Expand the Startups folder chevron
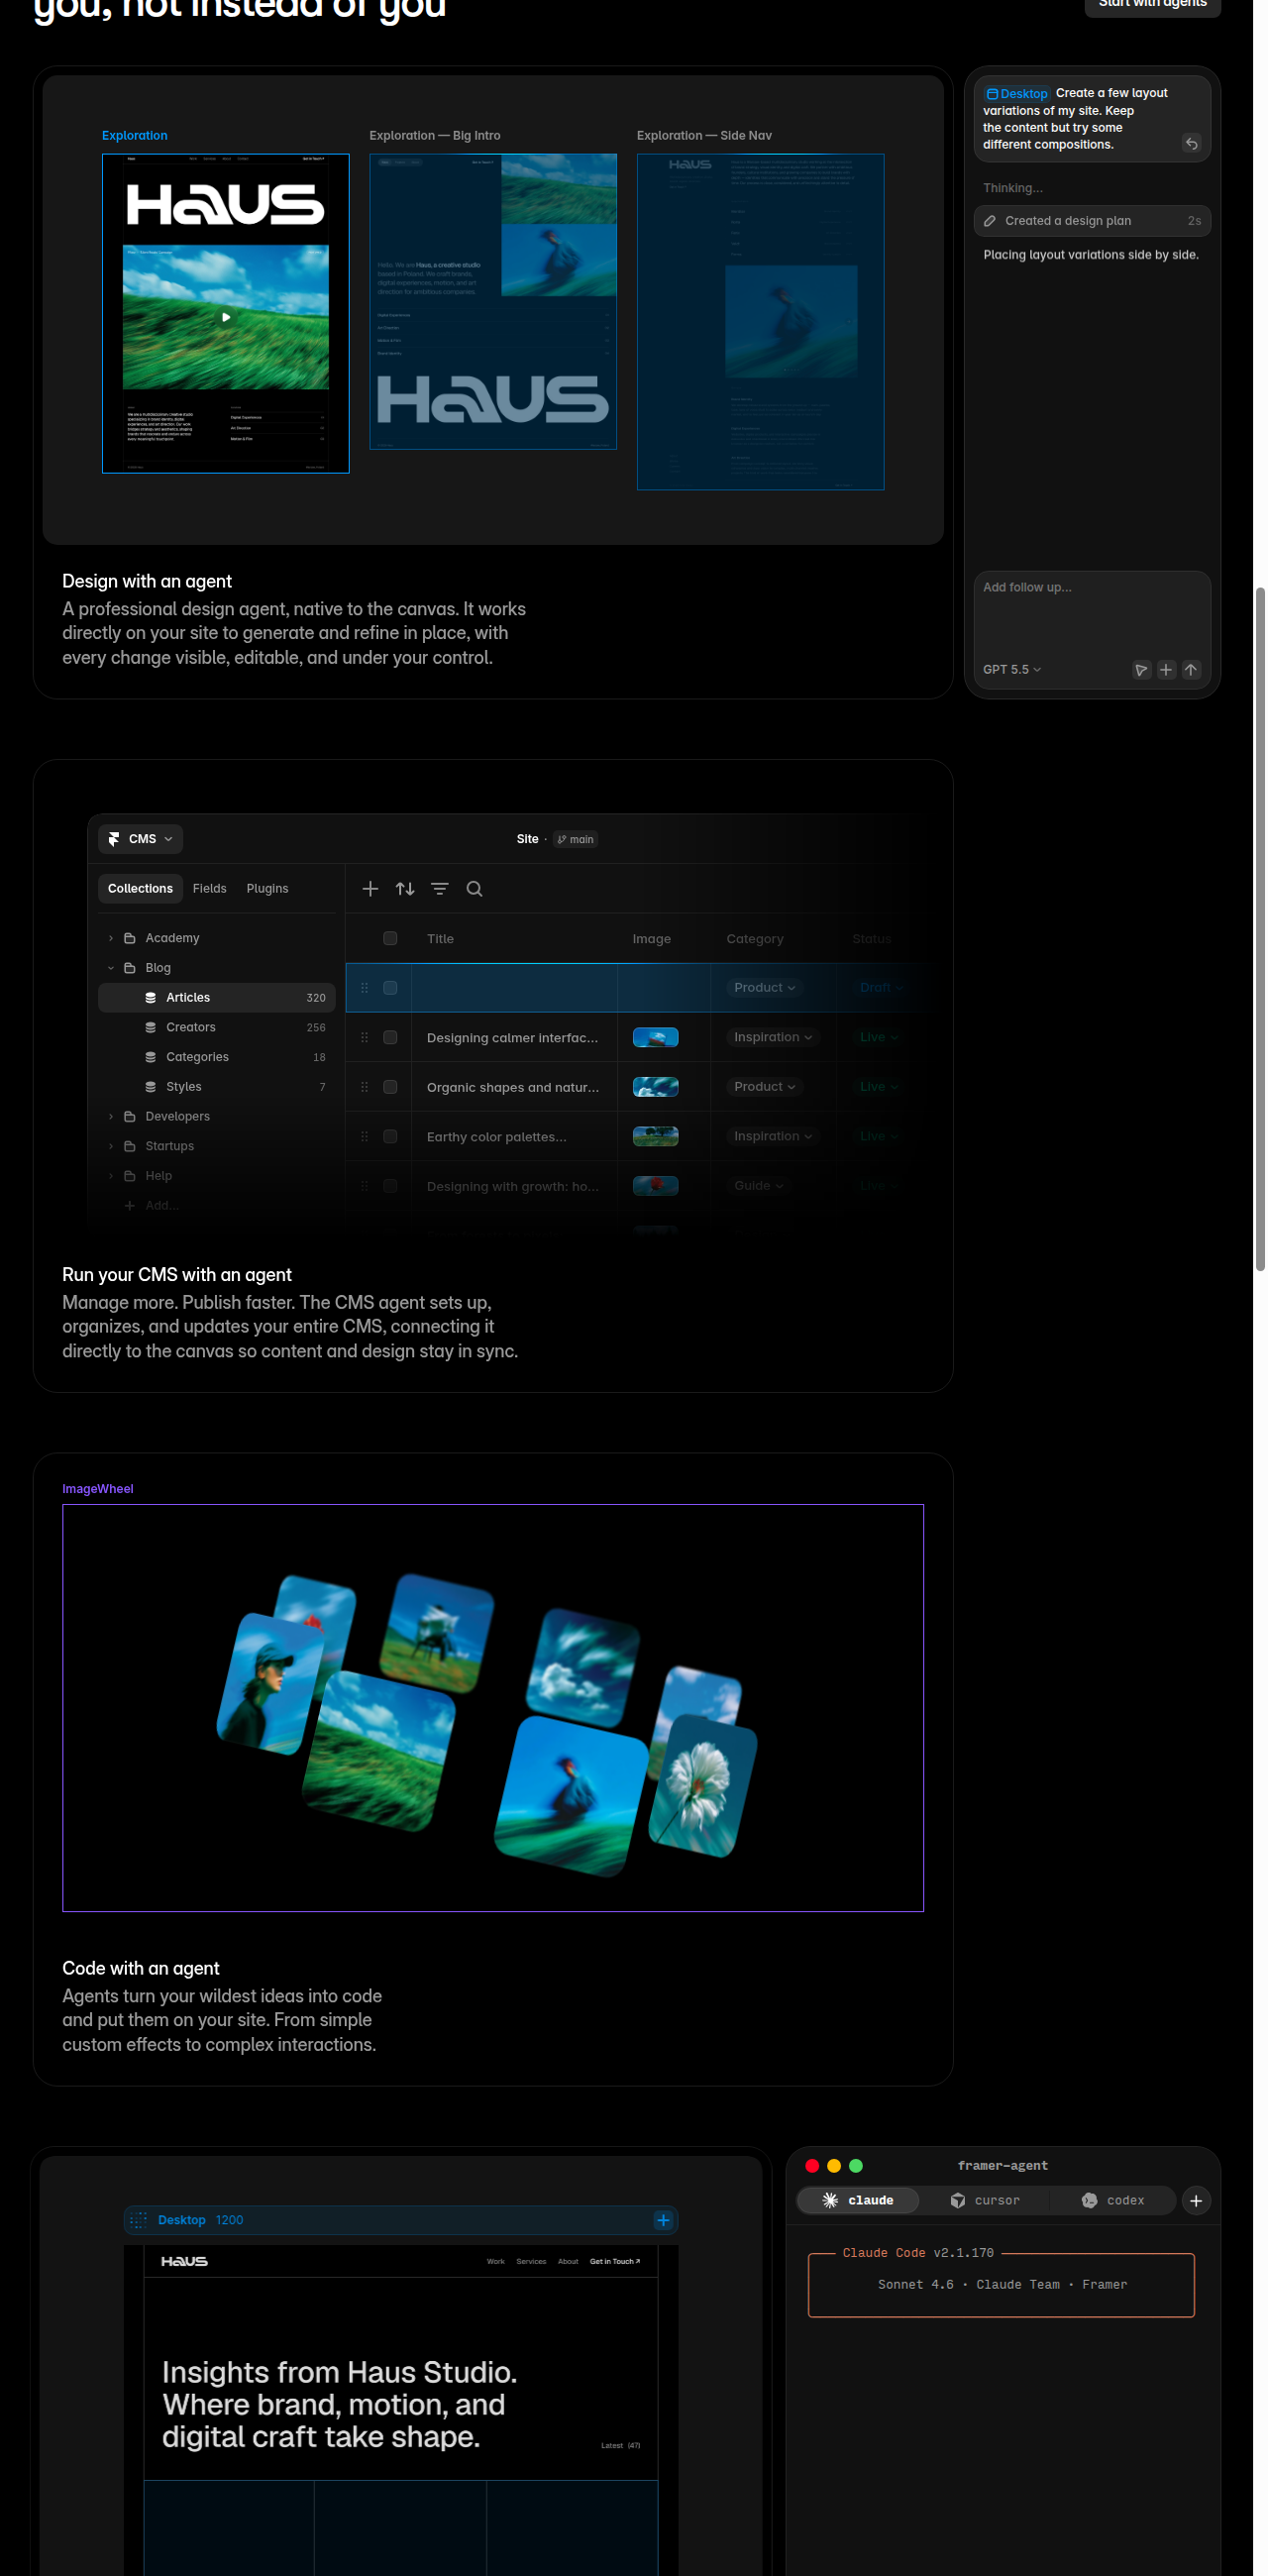Screen dimensions: 1268x2576 [x=111, y=1147]
